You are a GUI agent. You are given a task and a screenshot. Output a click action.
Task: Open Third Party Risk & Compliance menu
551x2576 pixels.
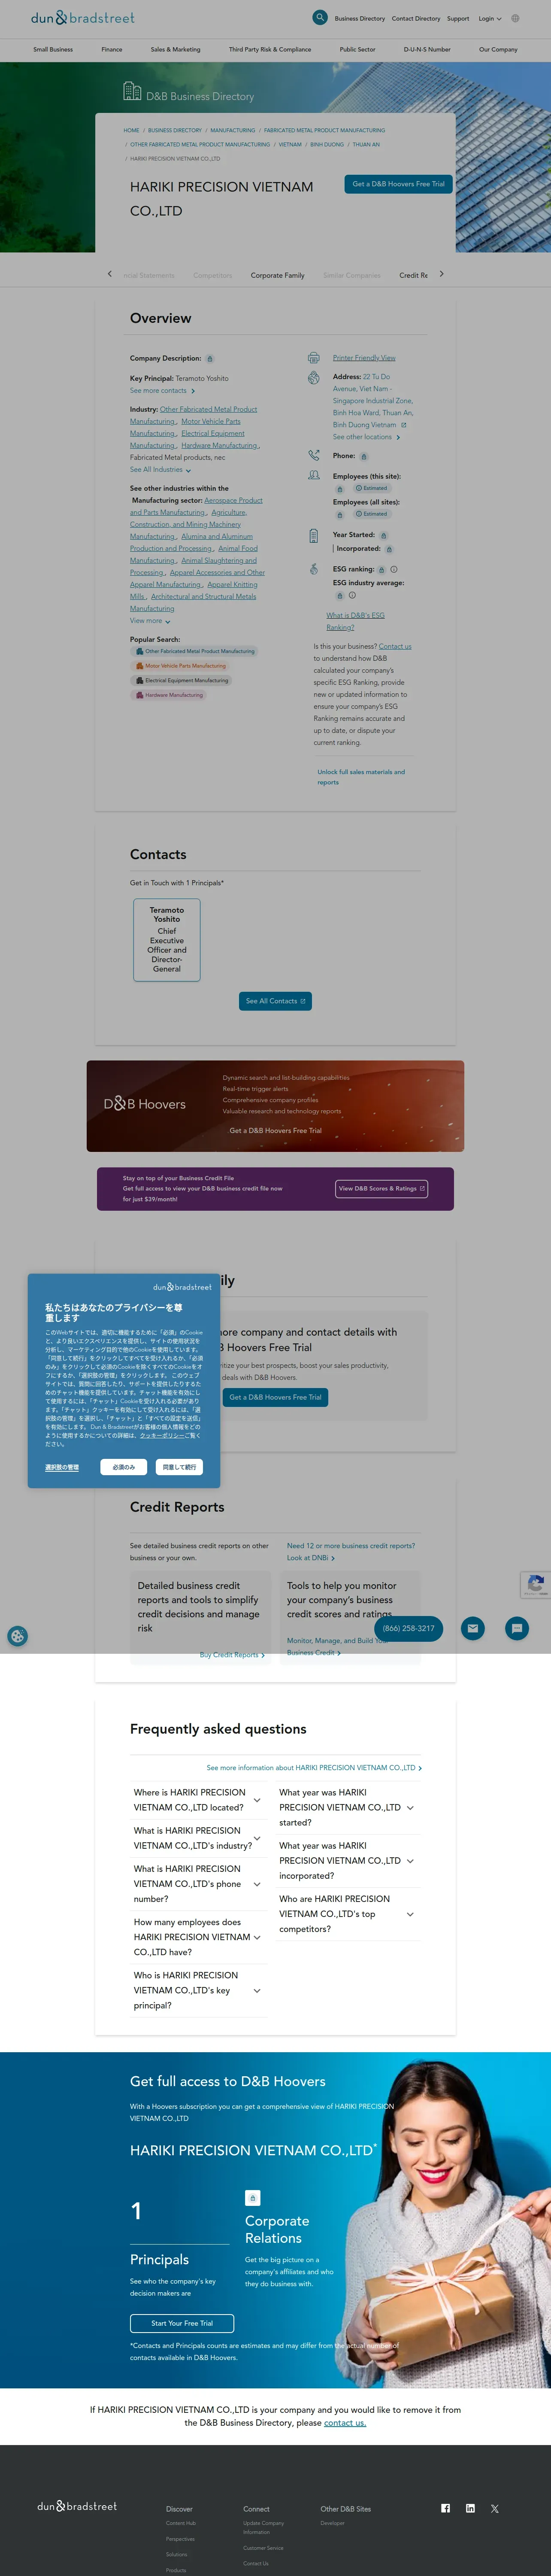270,49
